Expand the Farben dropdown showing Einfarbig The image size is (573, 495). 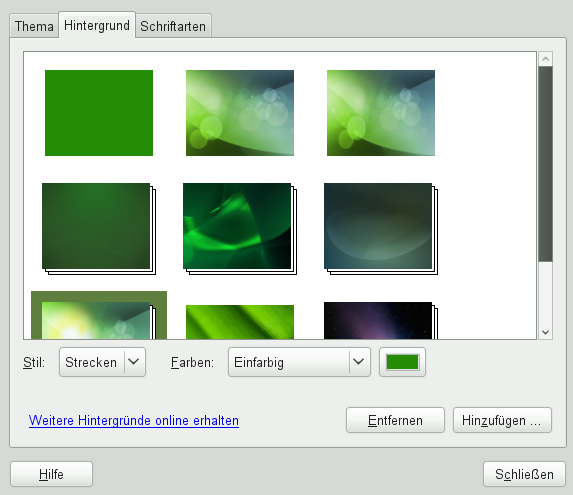coord(299,362)
